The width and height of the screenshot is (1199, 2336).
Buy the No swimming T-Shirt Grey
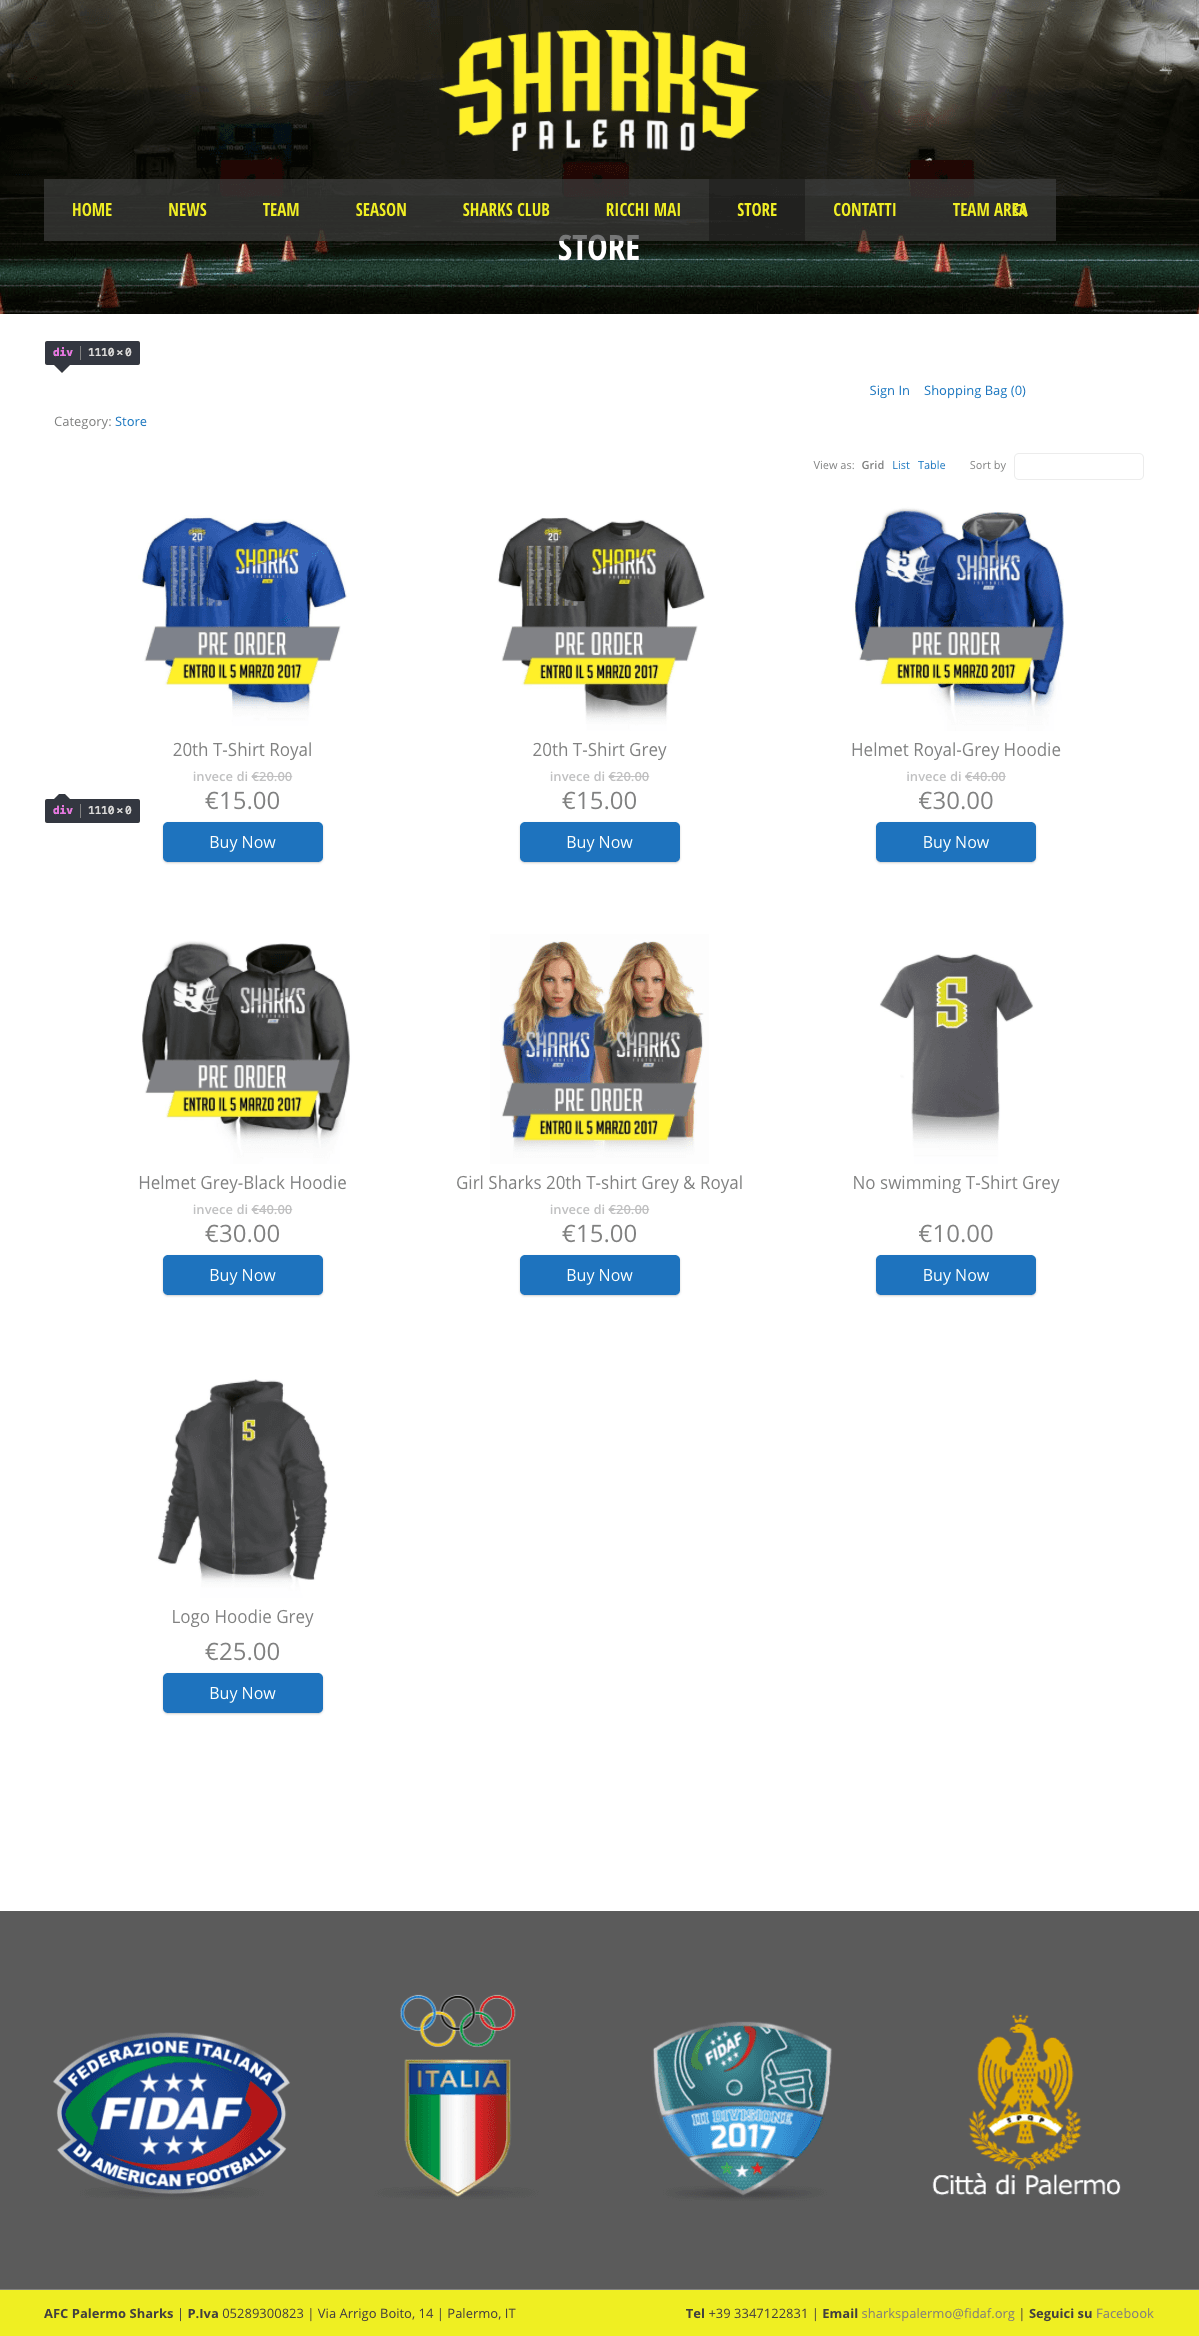point(956,1275)
